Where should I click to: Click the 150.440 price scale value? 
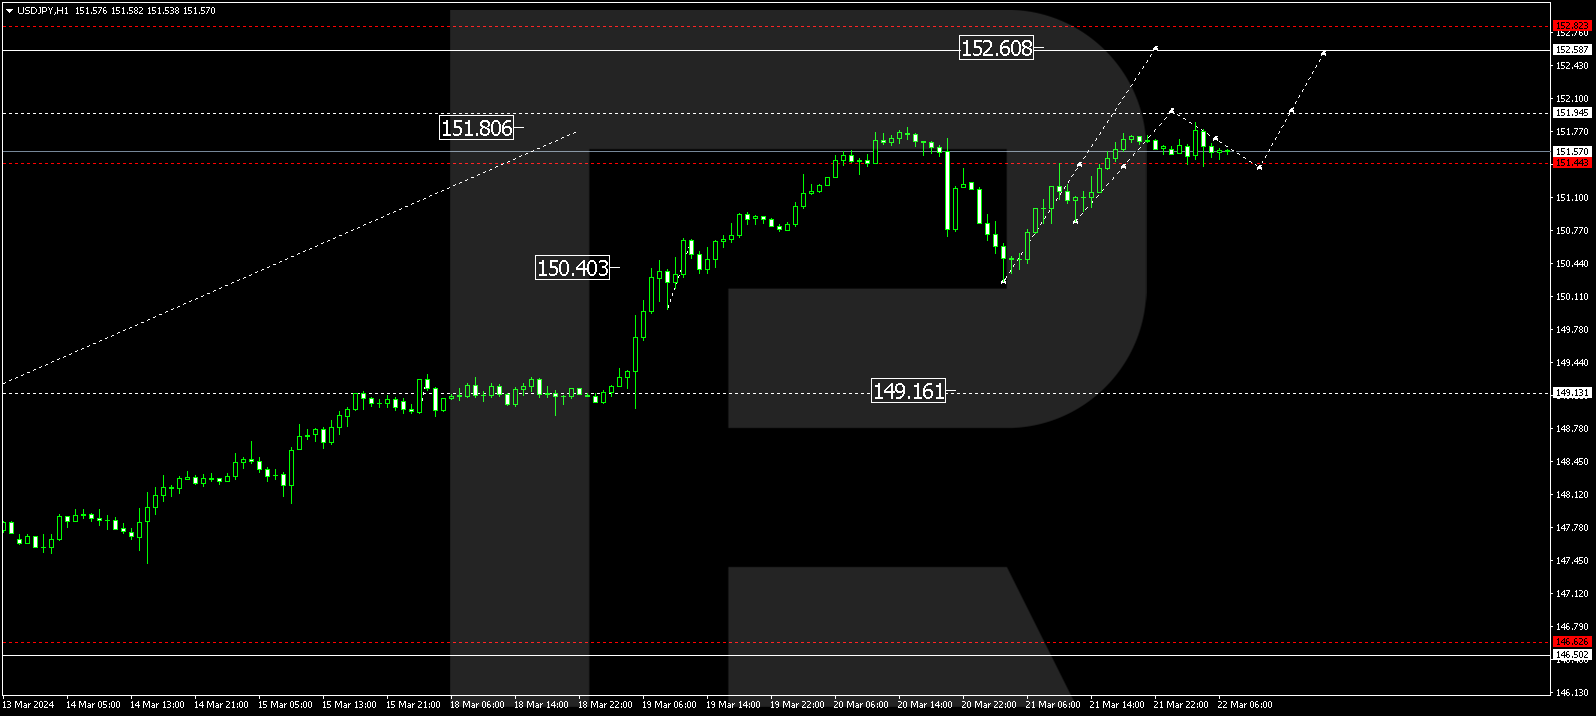(x=1572, y=264)
